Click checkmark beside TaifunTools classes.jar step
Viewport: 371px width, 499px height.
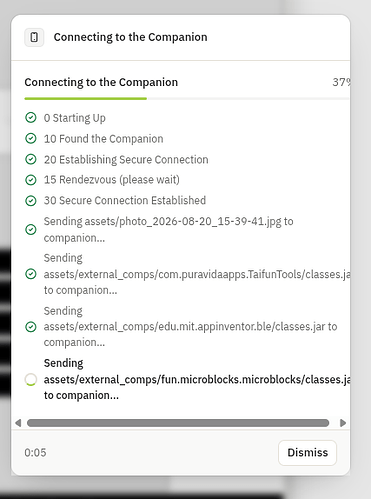[31, 274]
